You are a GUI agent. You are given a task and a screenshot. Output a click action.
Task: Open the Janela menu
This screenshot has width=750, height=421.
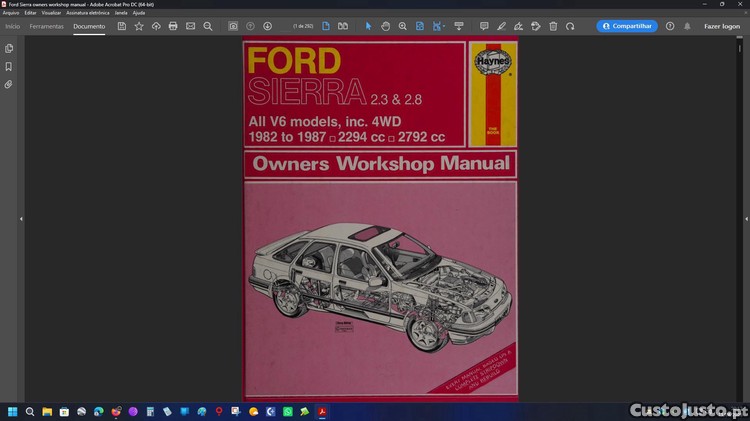coord(121,13)
